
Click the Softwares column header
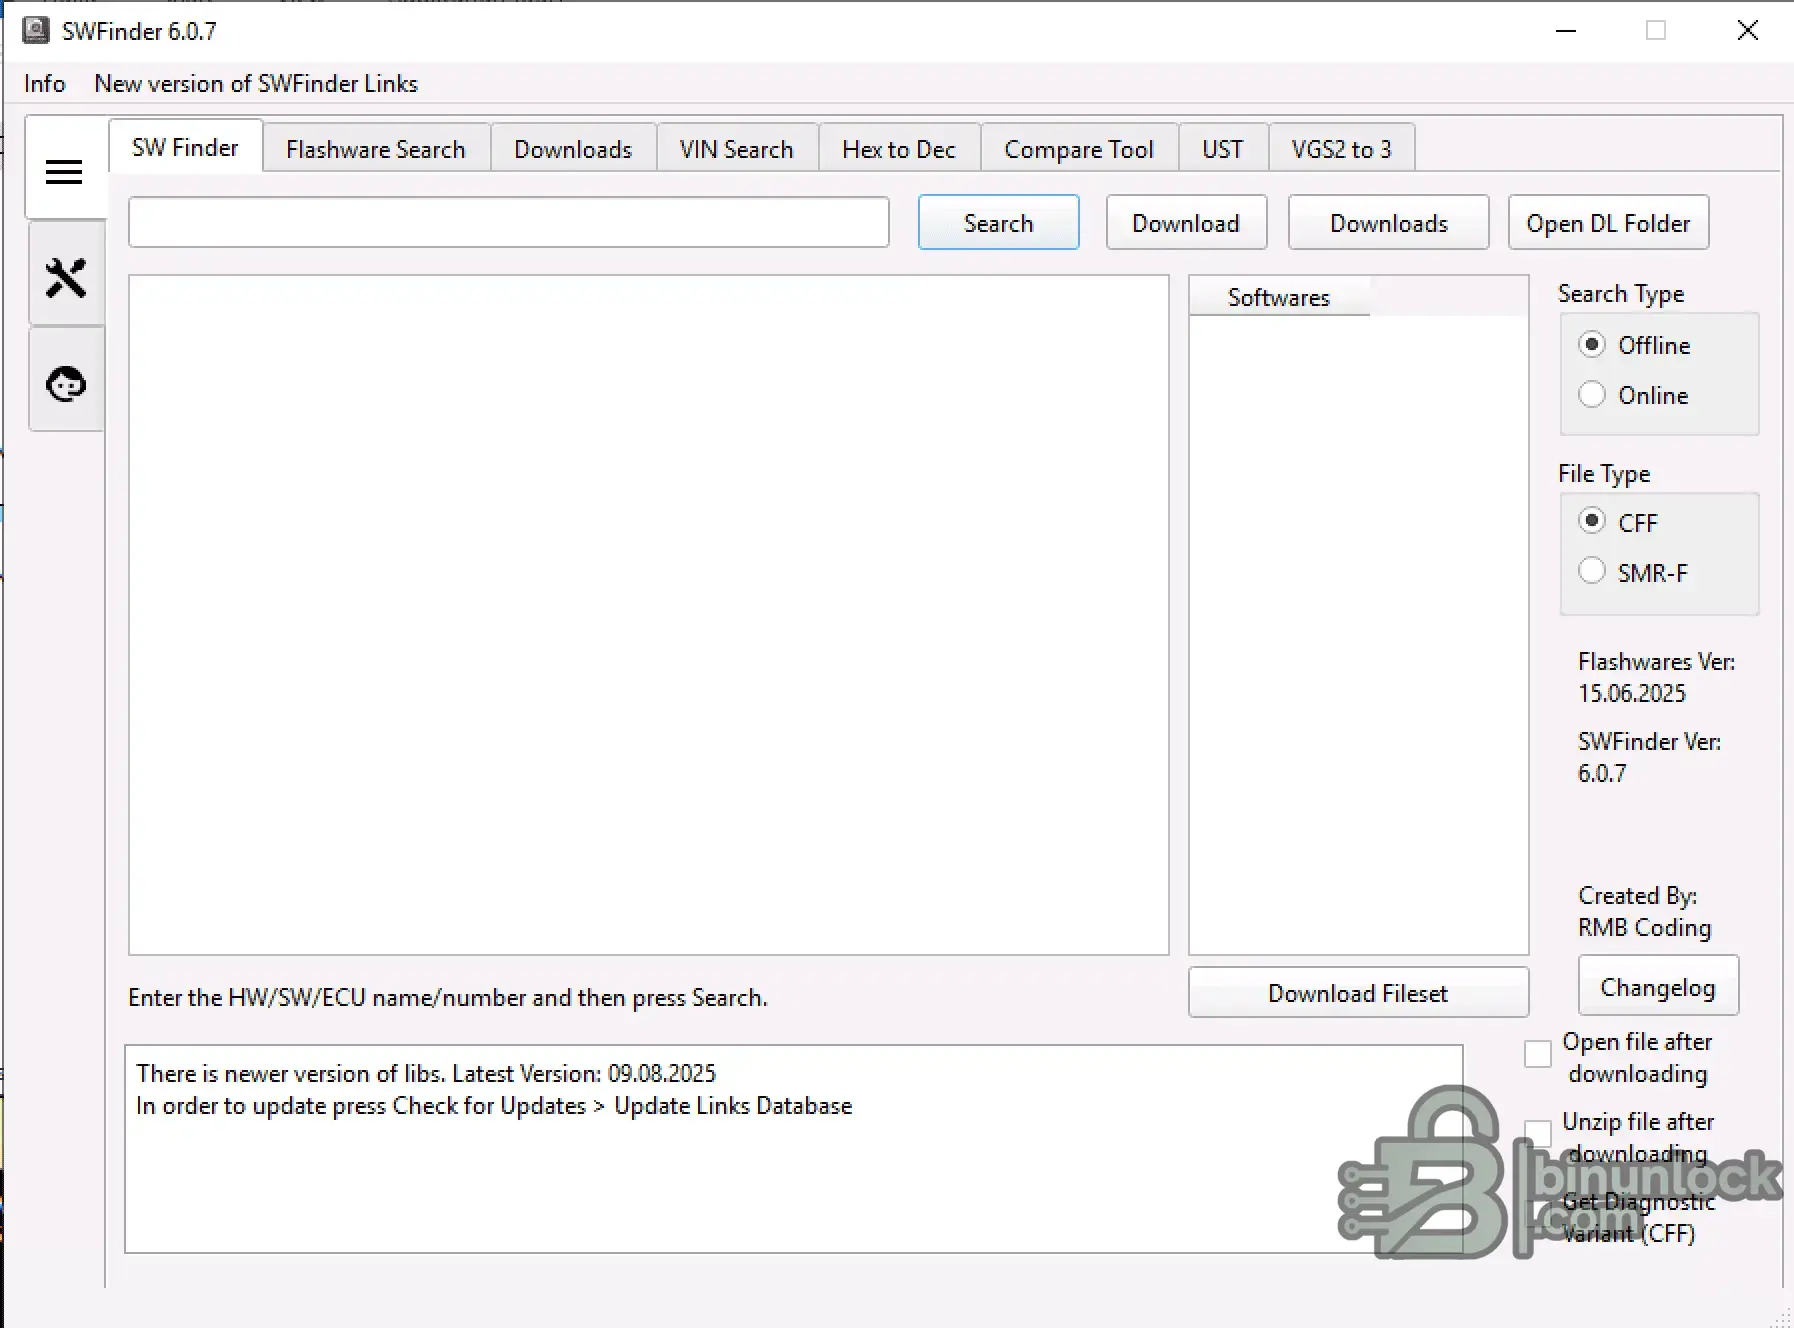(x=1279, y=297)
